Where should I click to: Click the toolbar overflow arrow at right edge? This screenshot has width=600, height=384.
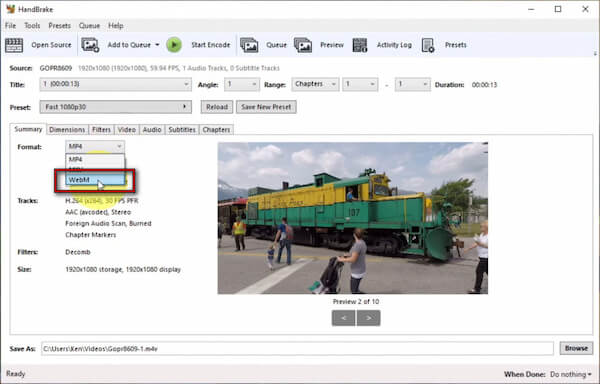tap(595, 54)
